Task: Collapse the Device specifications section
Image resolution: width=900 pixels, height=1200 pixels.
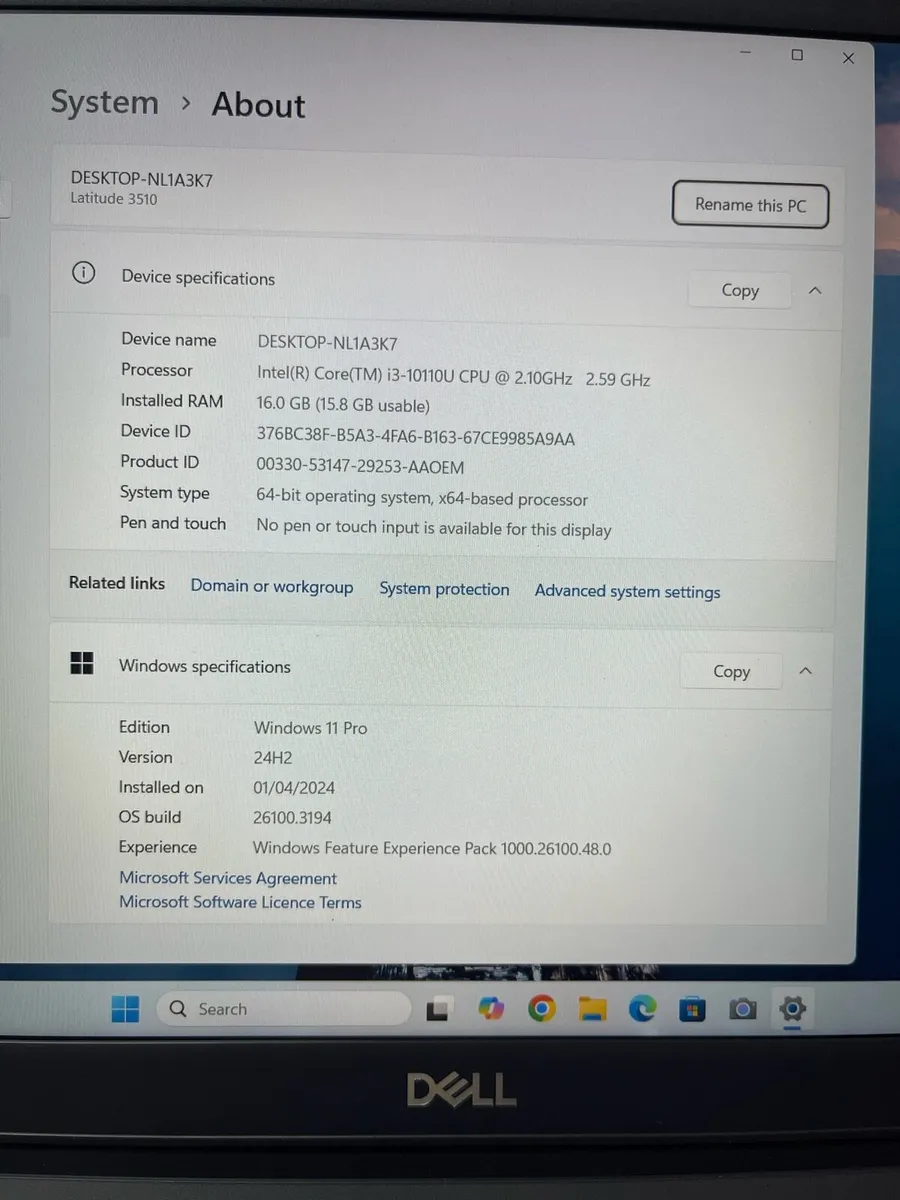Action: tap(815, 291)
